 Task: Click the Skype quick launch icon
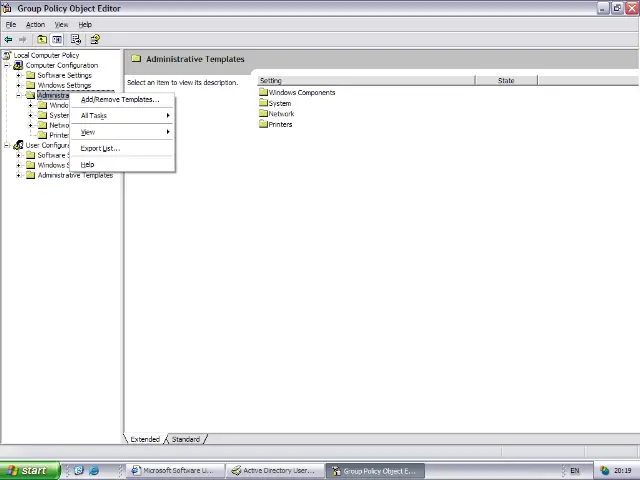point(79,471)
